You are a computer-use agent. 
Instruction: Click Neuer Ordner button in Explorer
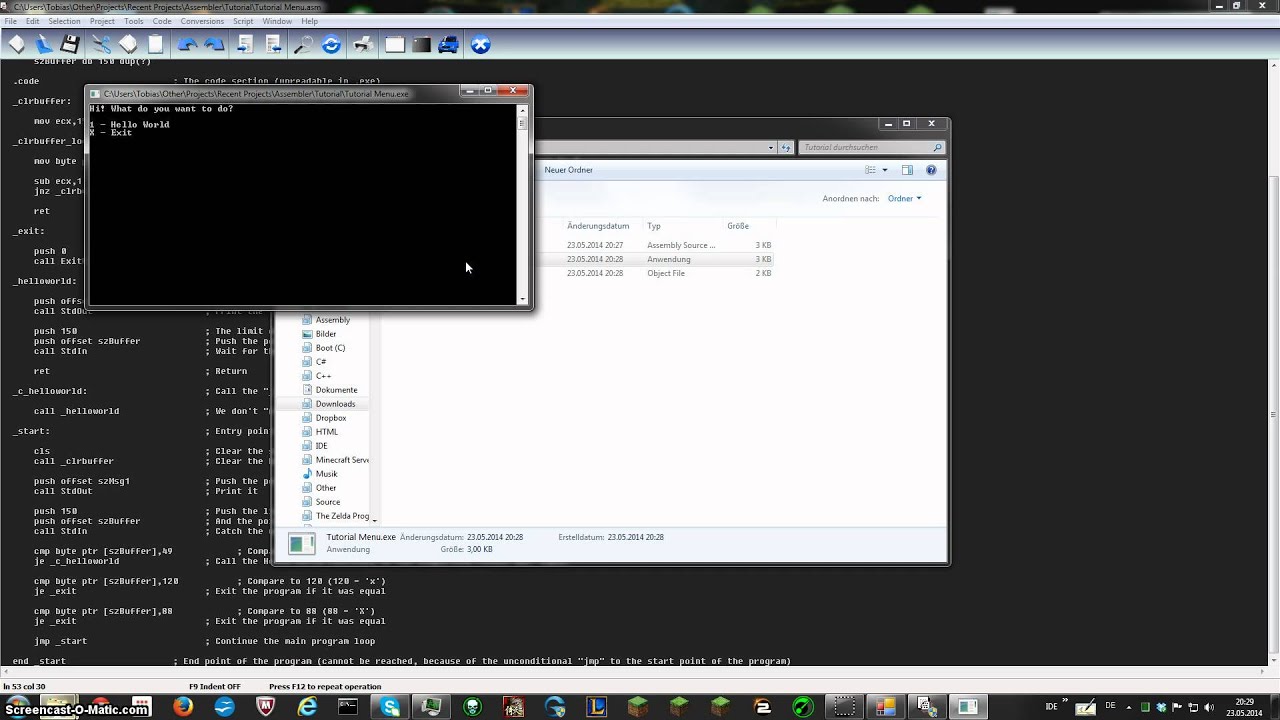[568, 170]
